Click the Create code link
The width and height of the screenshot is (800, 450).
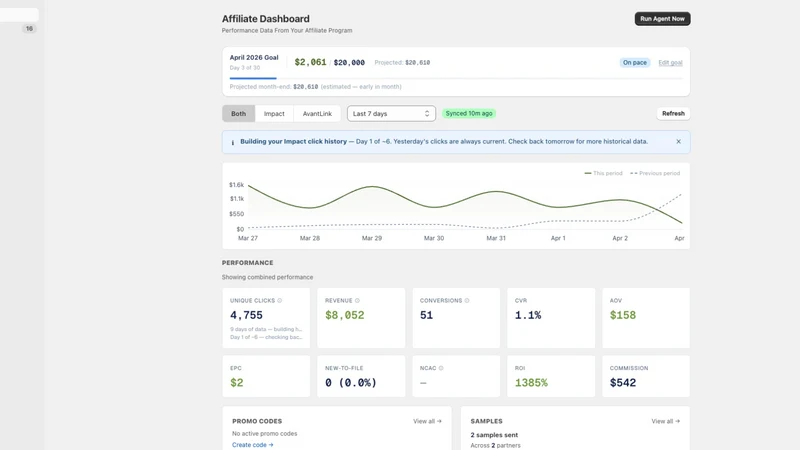pyautogui.click(x=253, y=445)
